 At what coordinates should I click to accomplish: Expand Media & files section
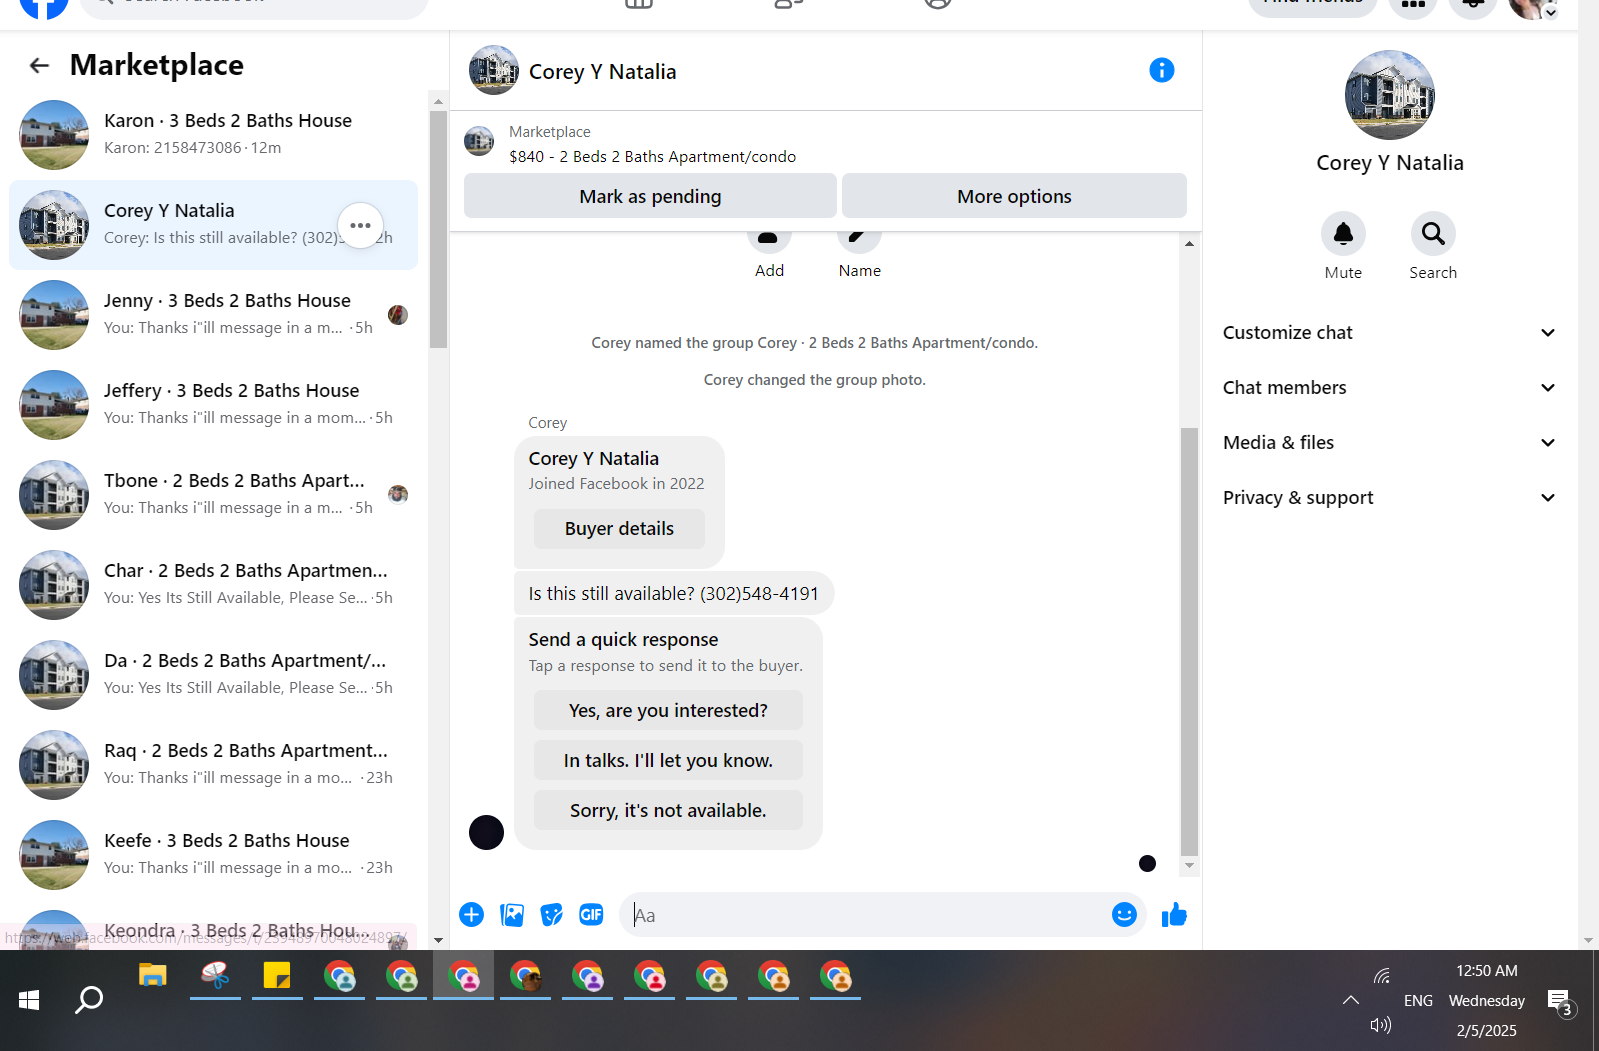1389,443
